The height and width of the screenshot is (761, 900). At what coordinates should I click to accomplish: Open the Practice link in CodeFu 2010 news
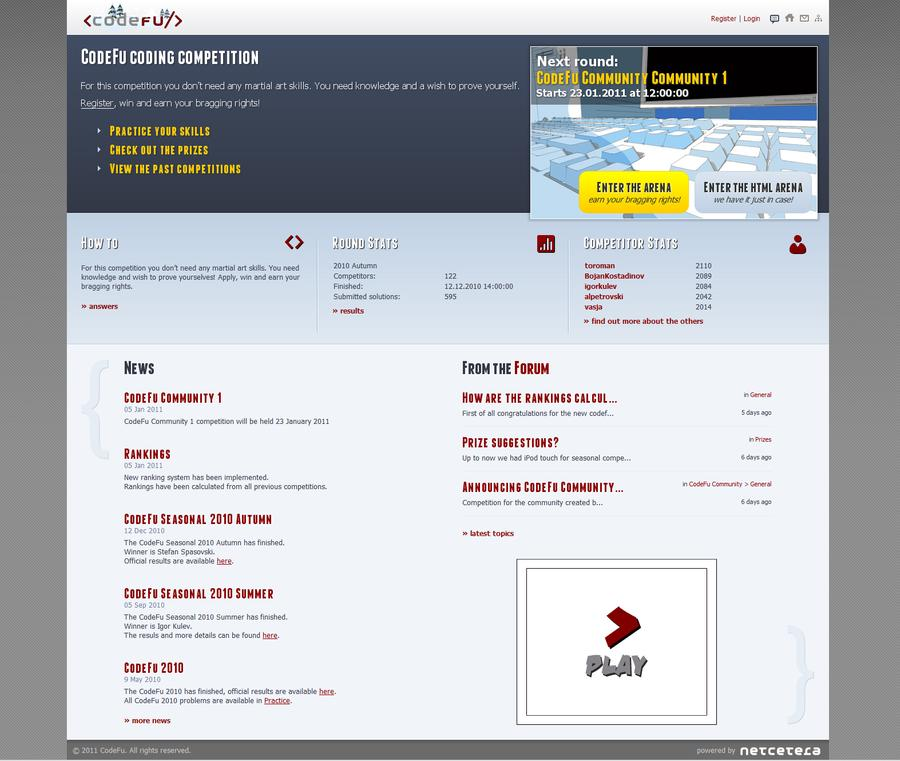pyautogui.click(x=277, y=701)
